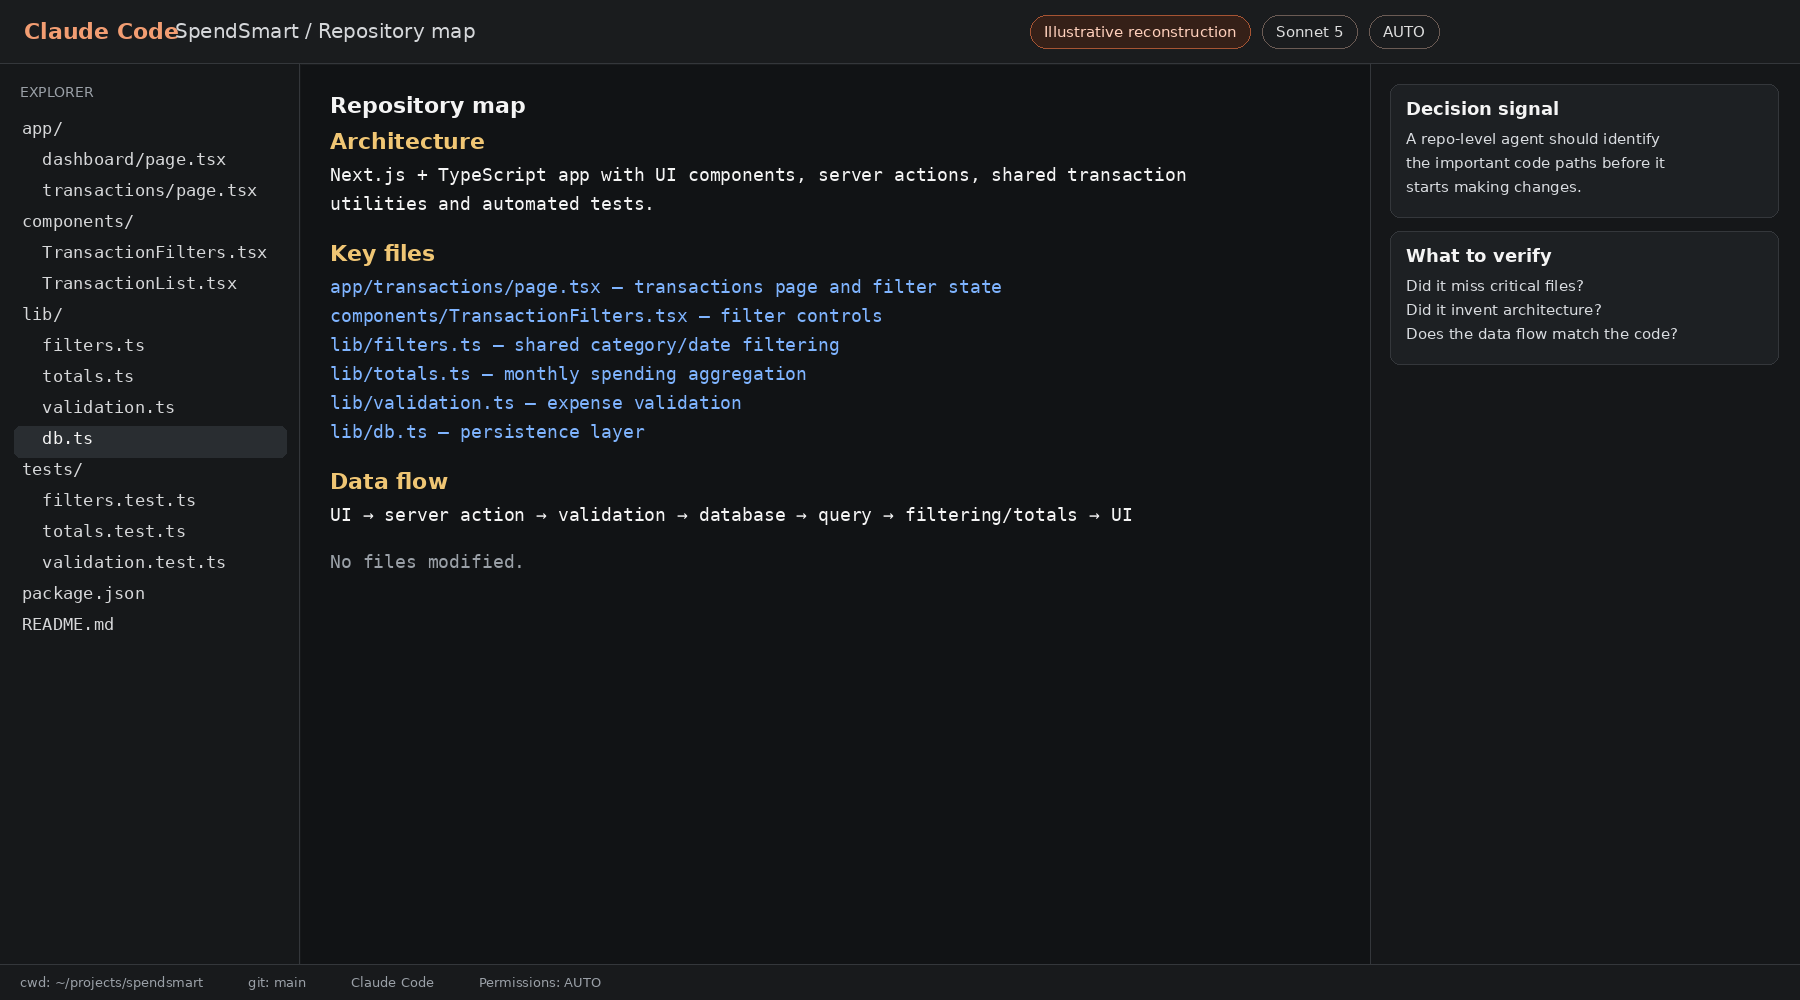1800x1000 pixels.
Task: Click the Next.js architecture description paragraph
Action: click(758, 190)
